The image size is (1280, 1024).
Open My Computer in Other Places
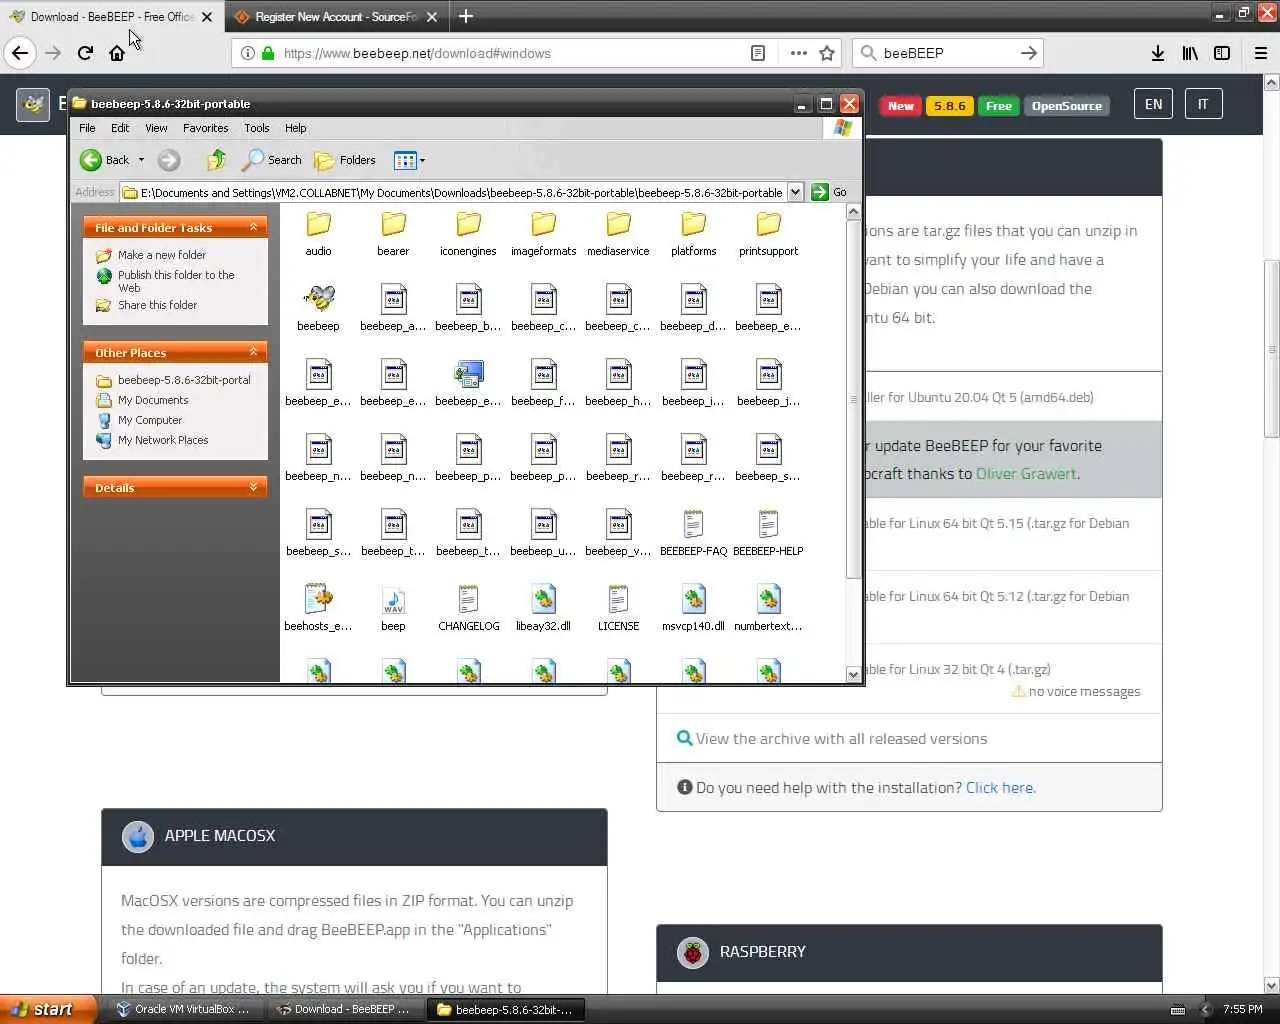pos(140,420)
